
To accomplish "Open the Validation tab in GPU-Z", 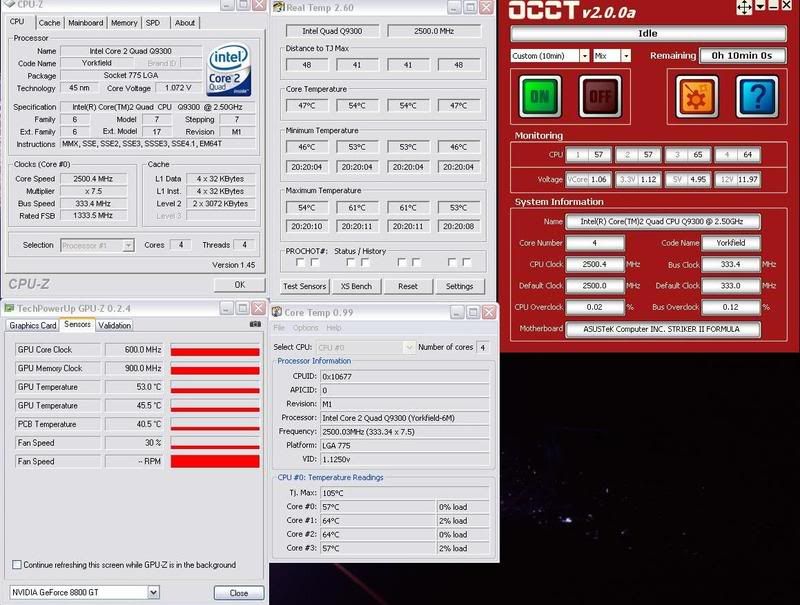I will (x=114, y=325).
